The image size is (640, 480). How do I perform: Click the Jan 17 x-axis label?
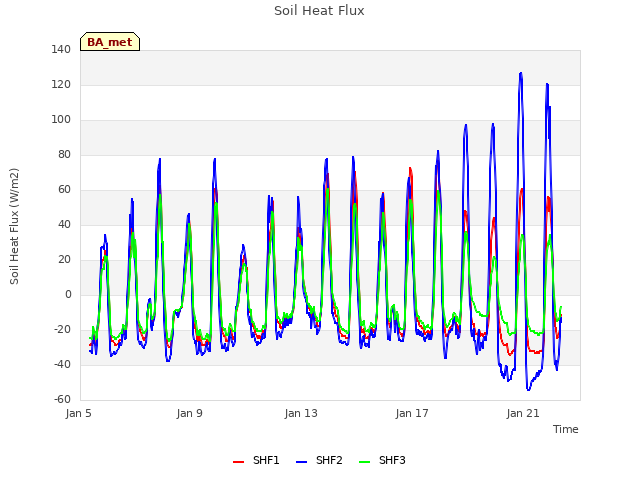tap(412, 413)
